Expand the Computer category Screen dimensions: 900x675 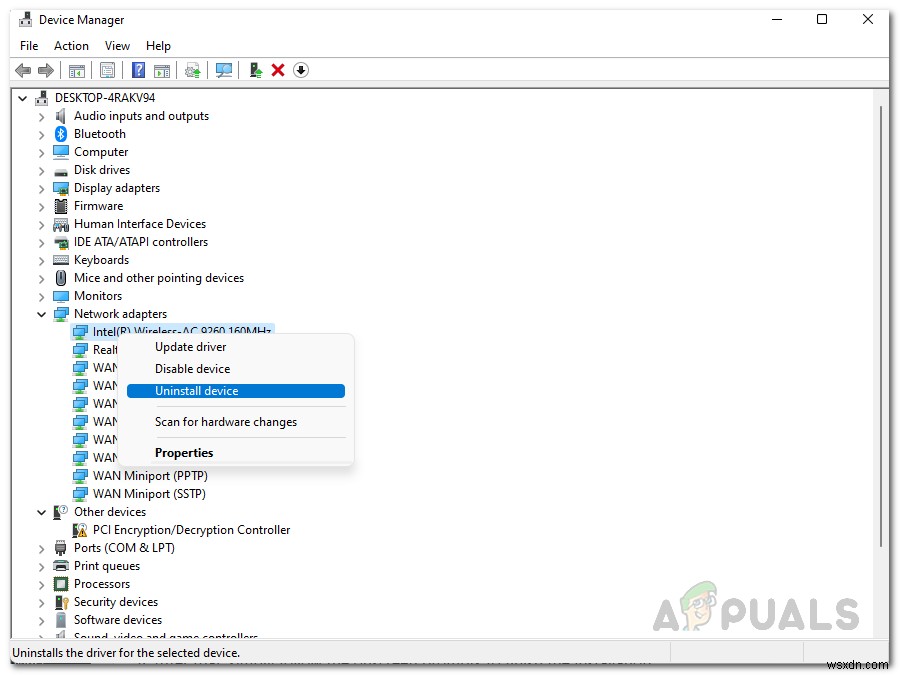click(x=41, y=153)
